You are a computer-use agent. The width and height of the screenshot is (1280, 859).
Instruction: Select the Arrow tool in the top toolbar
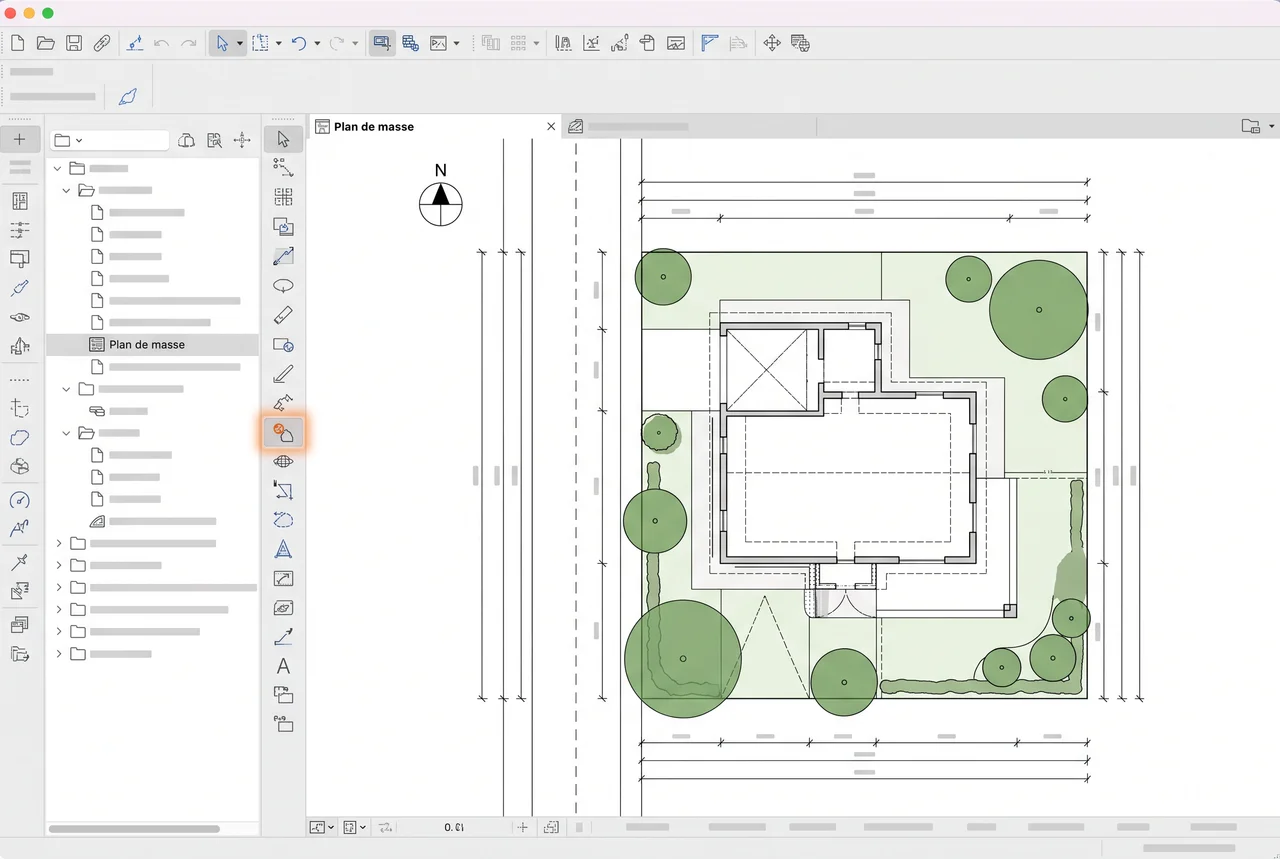(222, 43)
